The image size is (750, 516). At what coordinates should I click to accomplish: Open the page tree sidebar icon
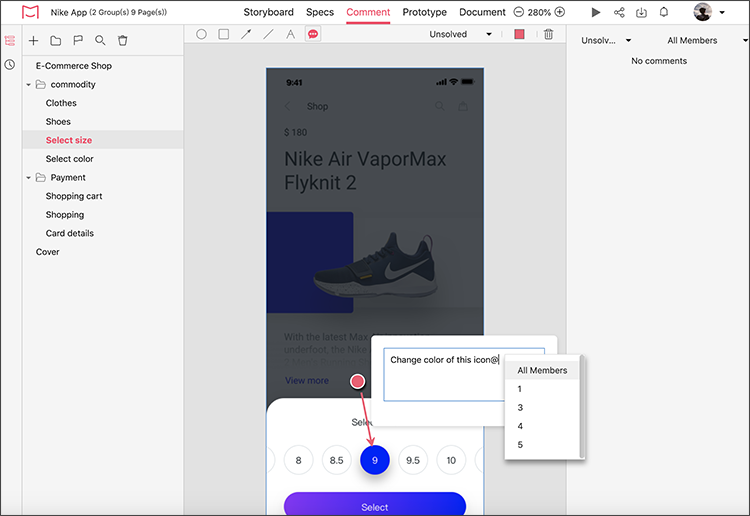[x=10, y=41]
